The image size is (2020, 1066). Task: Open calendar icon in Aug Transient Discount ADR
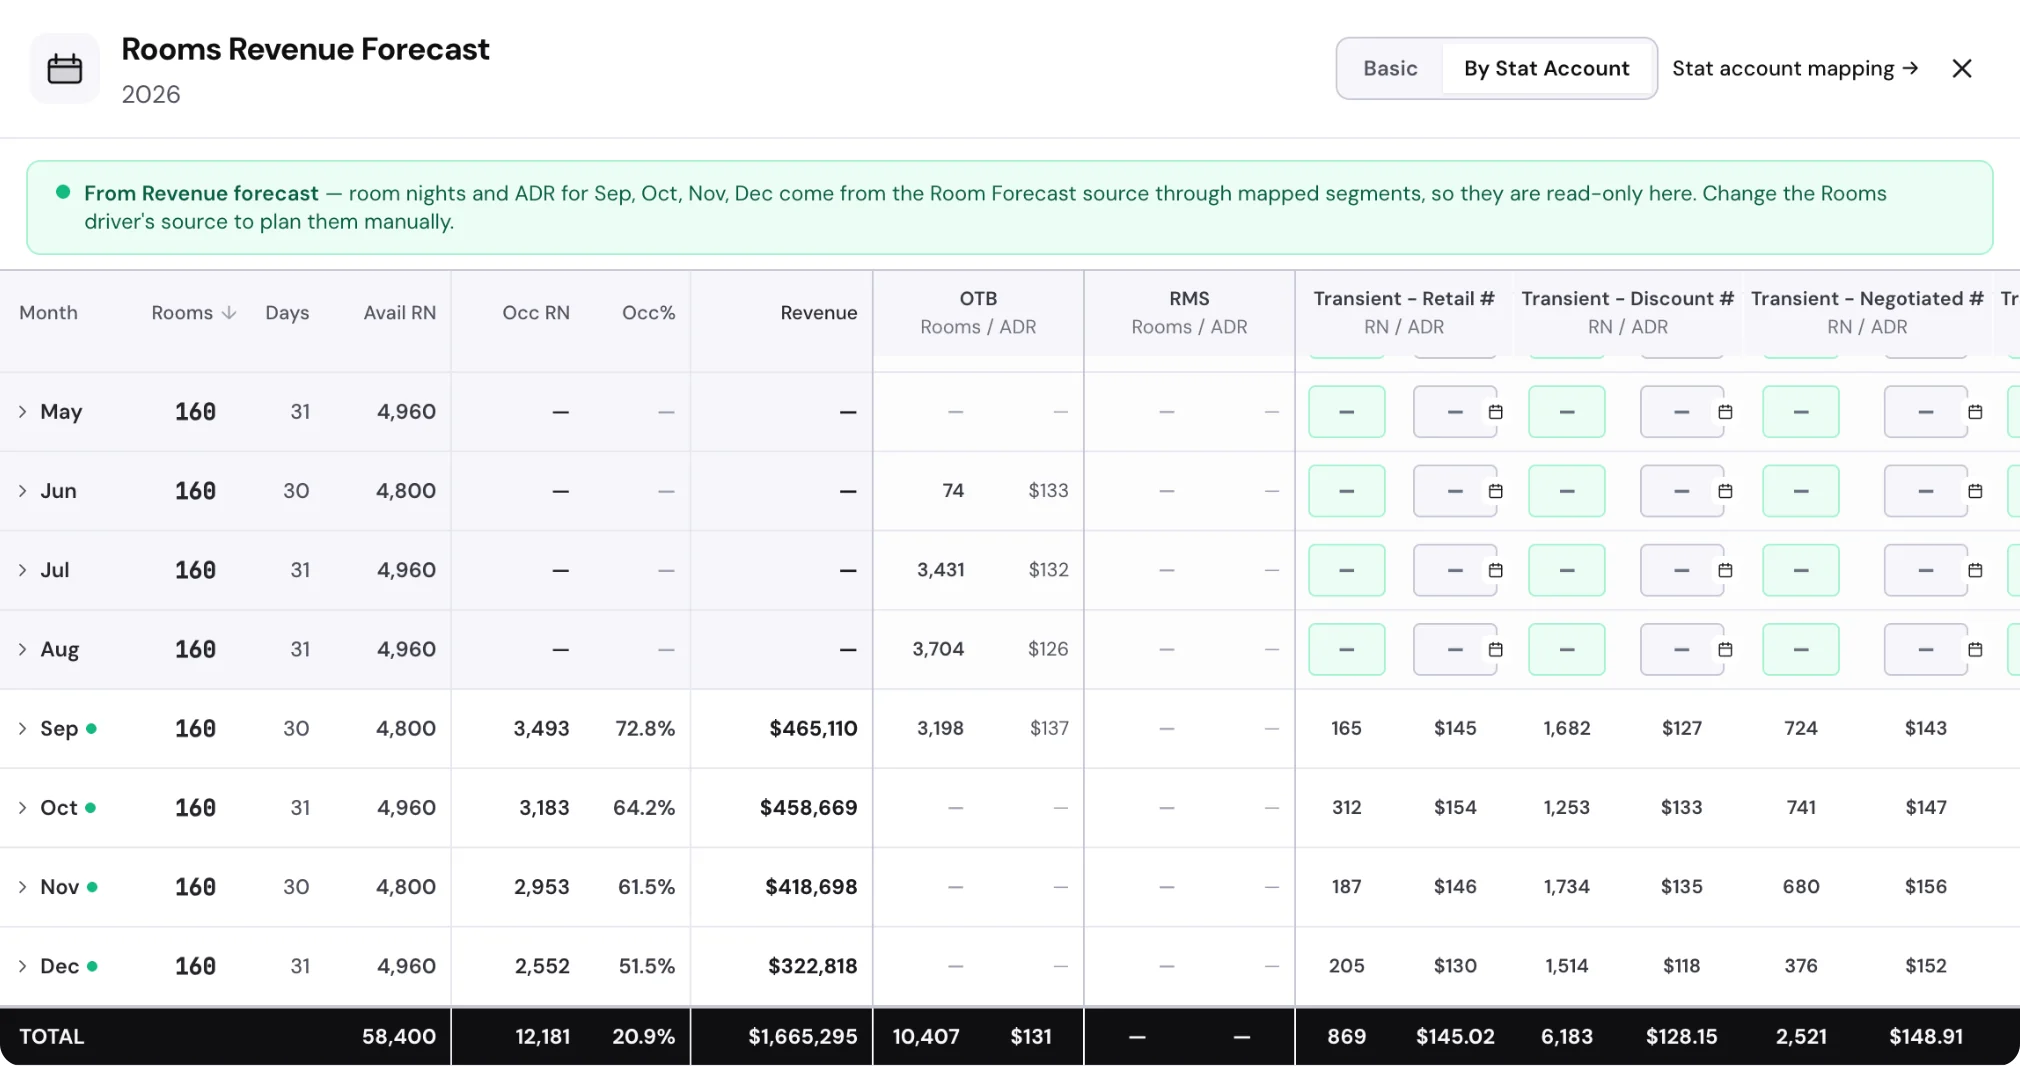pos(1725,649)
